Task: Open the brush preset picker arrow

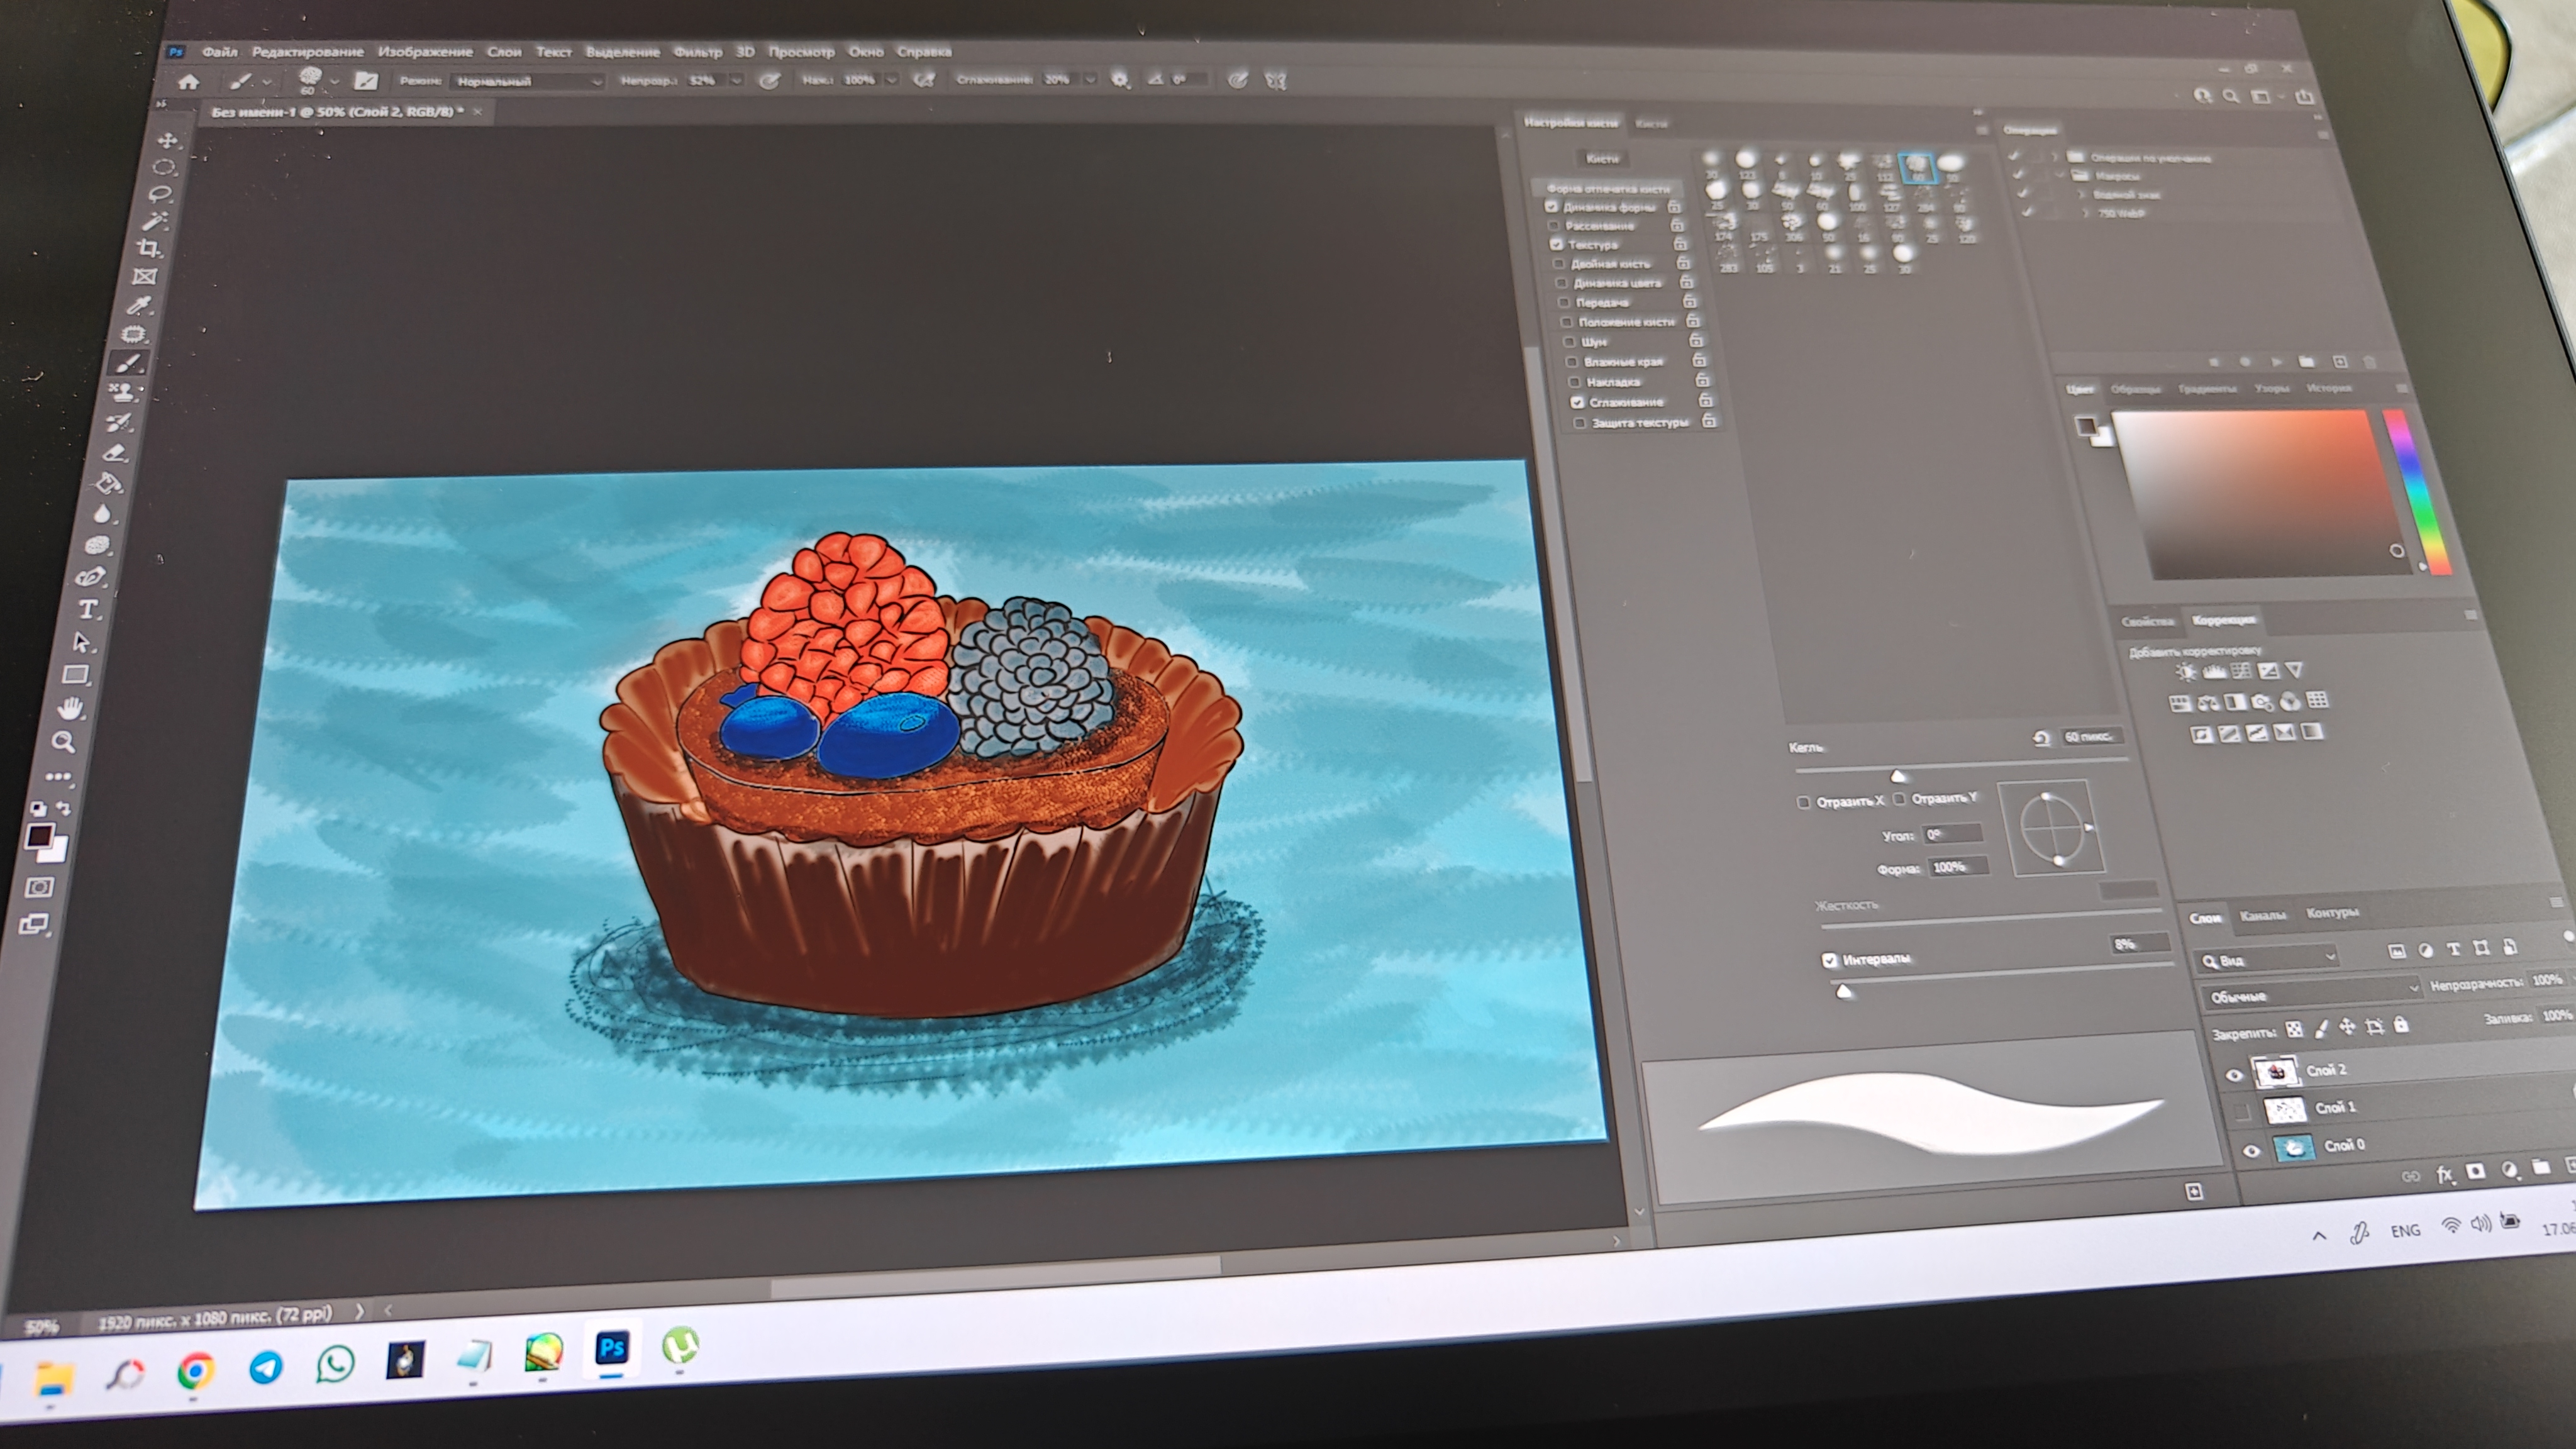Action: pos(334,80)
